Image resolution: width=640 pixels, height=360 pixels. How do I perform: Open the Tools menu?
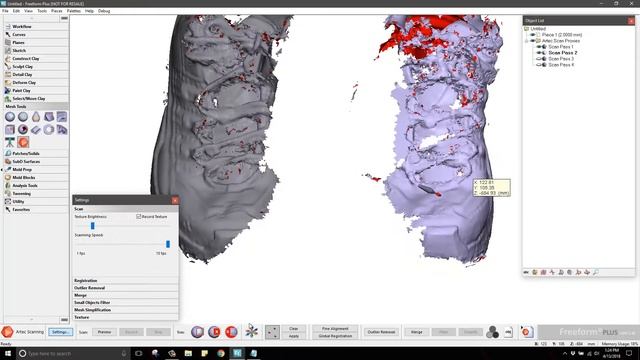(42, 11)
